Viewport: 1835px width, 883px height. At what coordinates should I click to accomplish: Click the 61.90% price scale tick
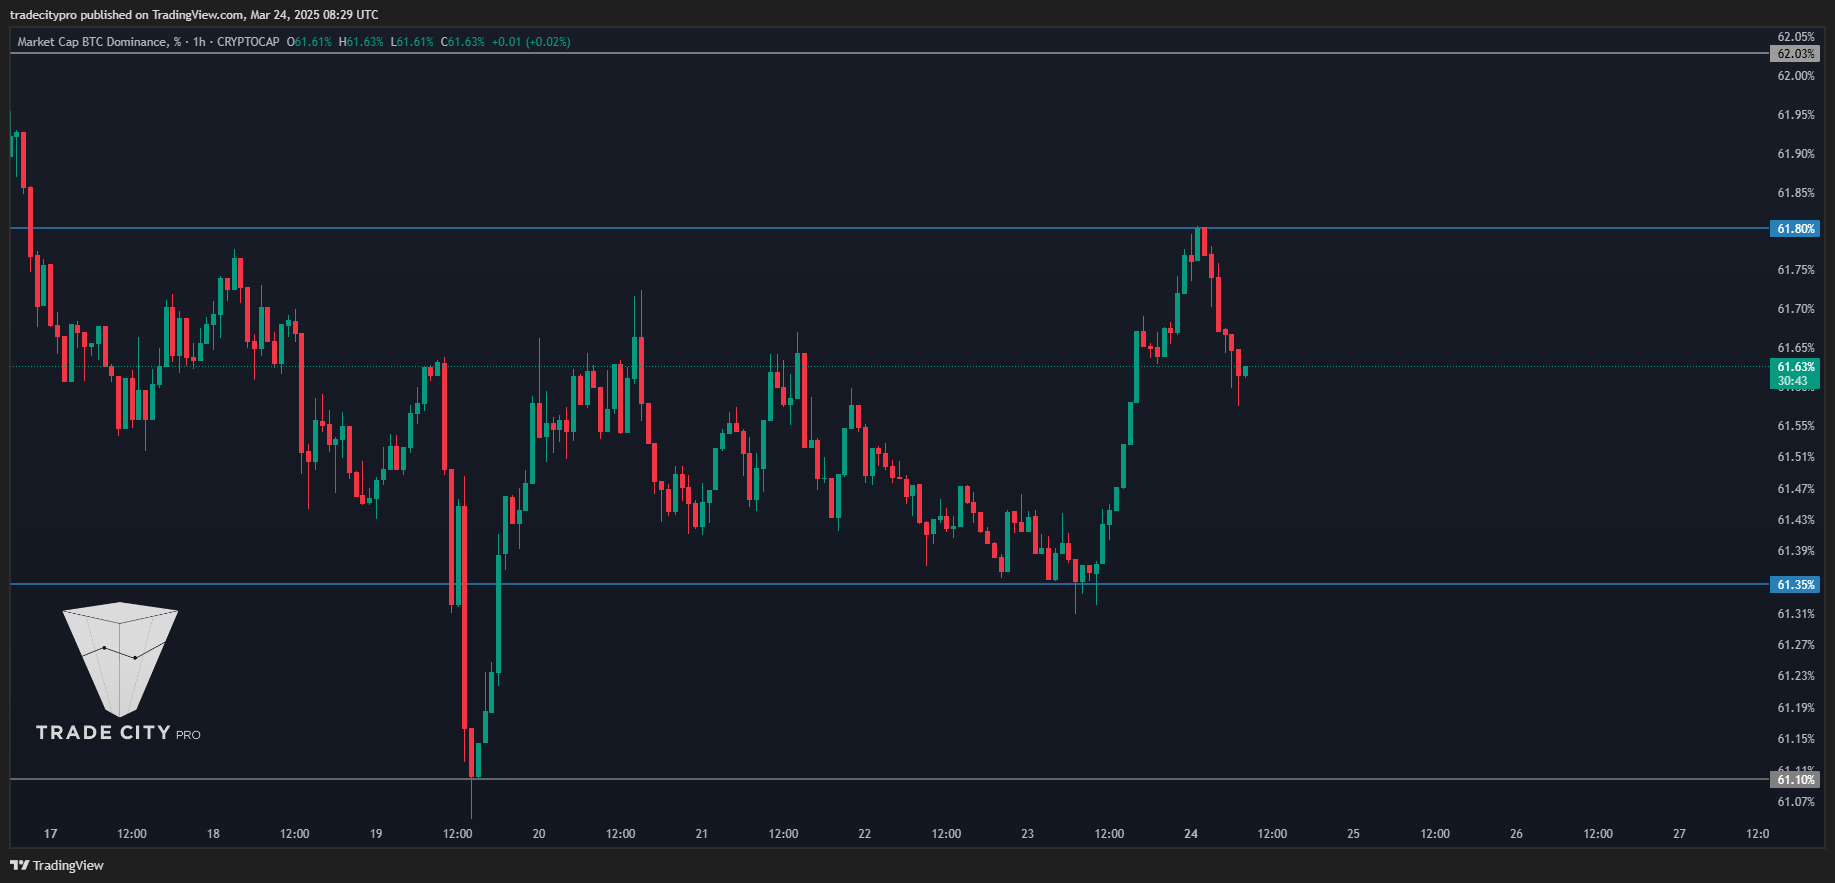coord(1795,154)
